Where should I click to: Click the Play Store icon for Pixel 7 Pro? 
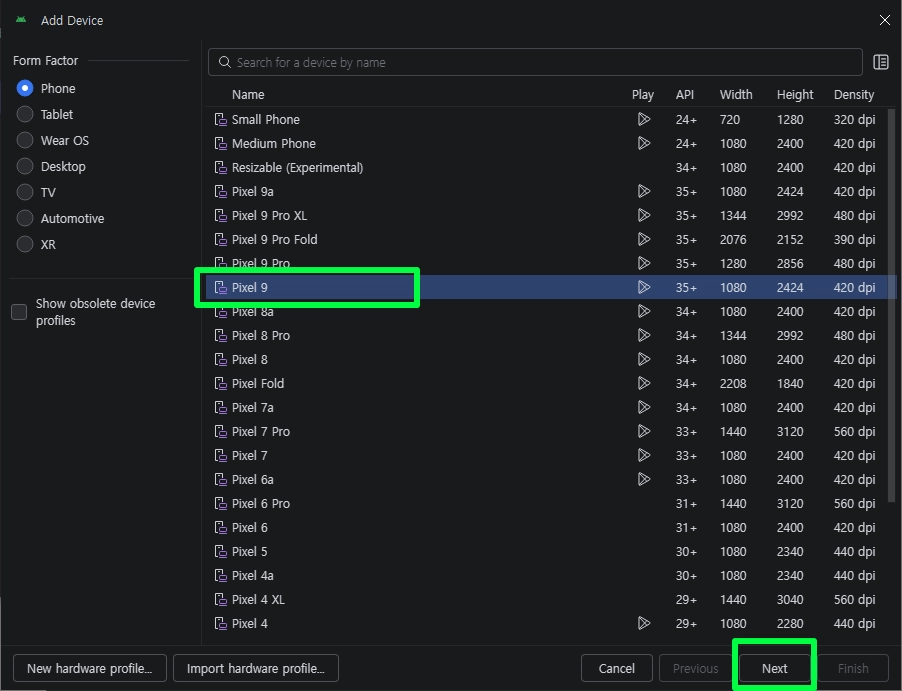click(644, 431)
